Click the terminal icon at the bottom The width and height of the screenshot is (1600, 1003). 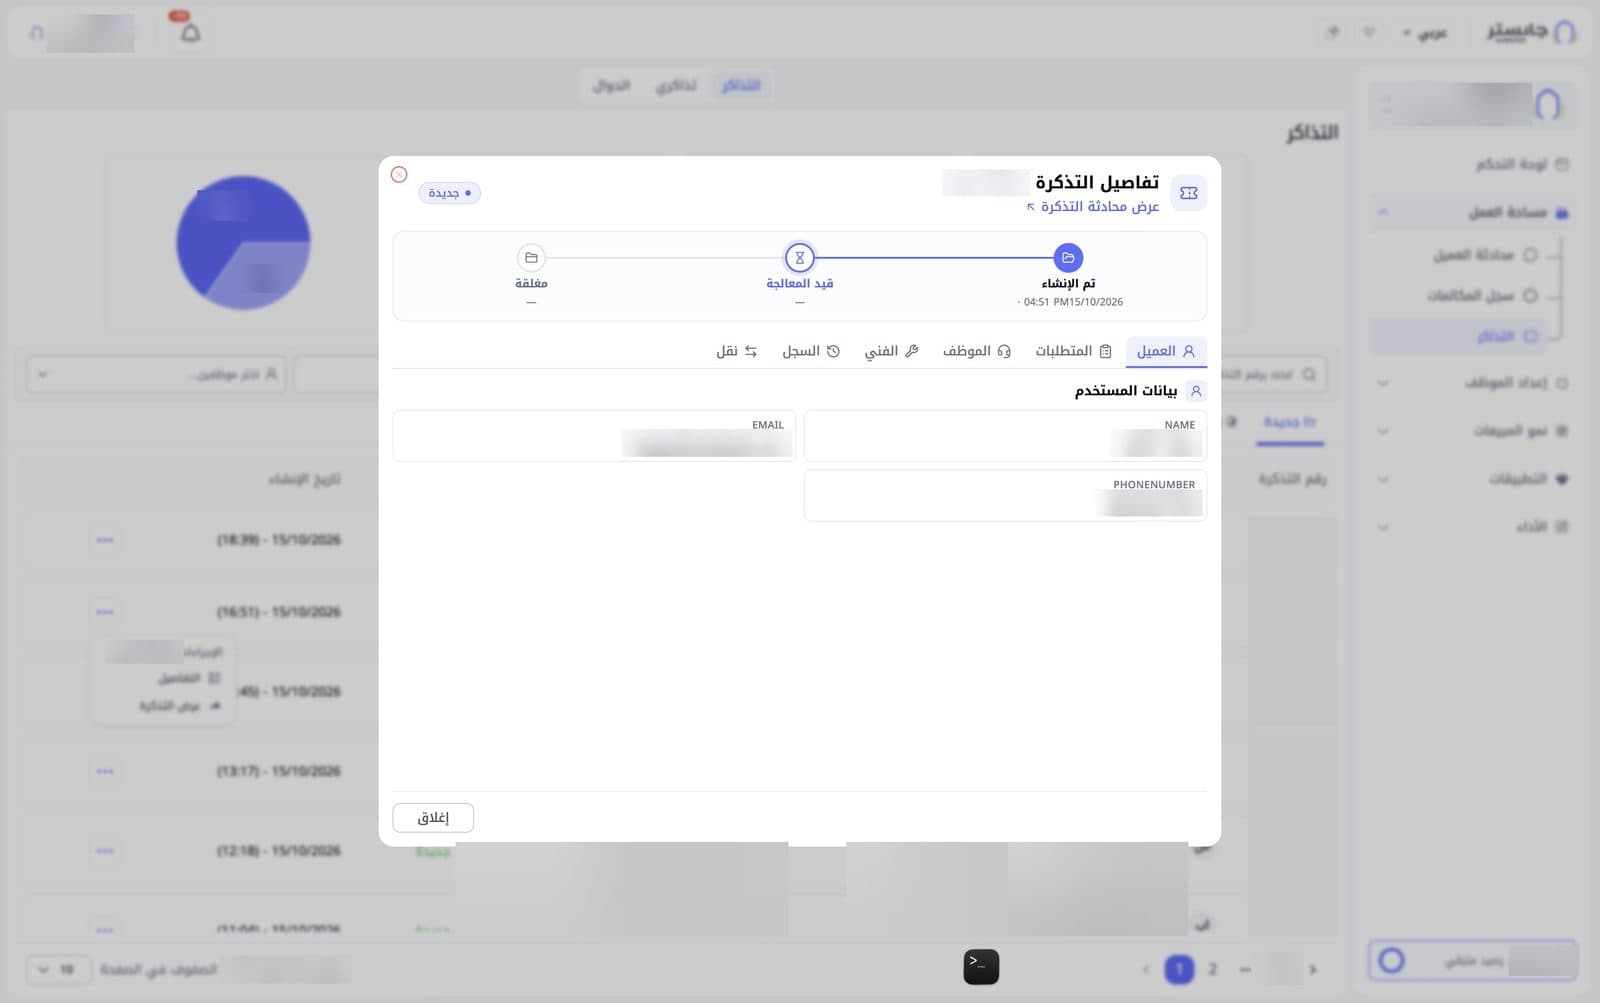(x=981, y=967)
